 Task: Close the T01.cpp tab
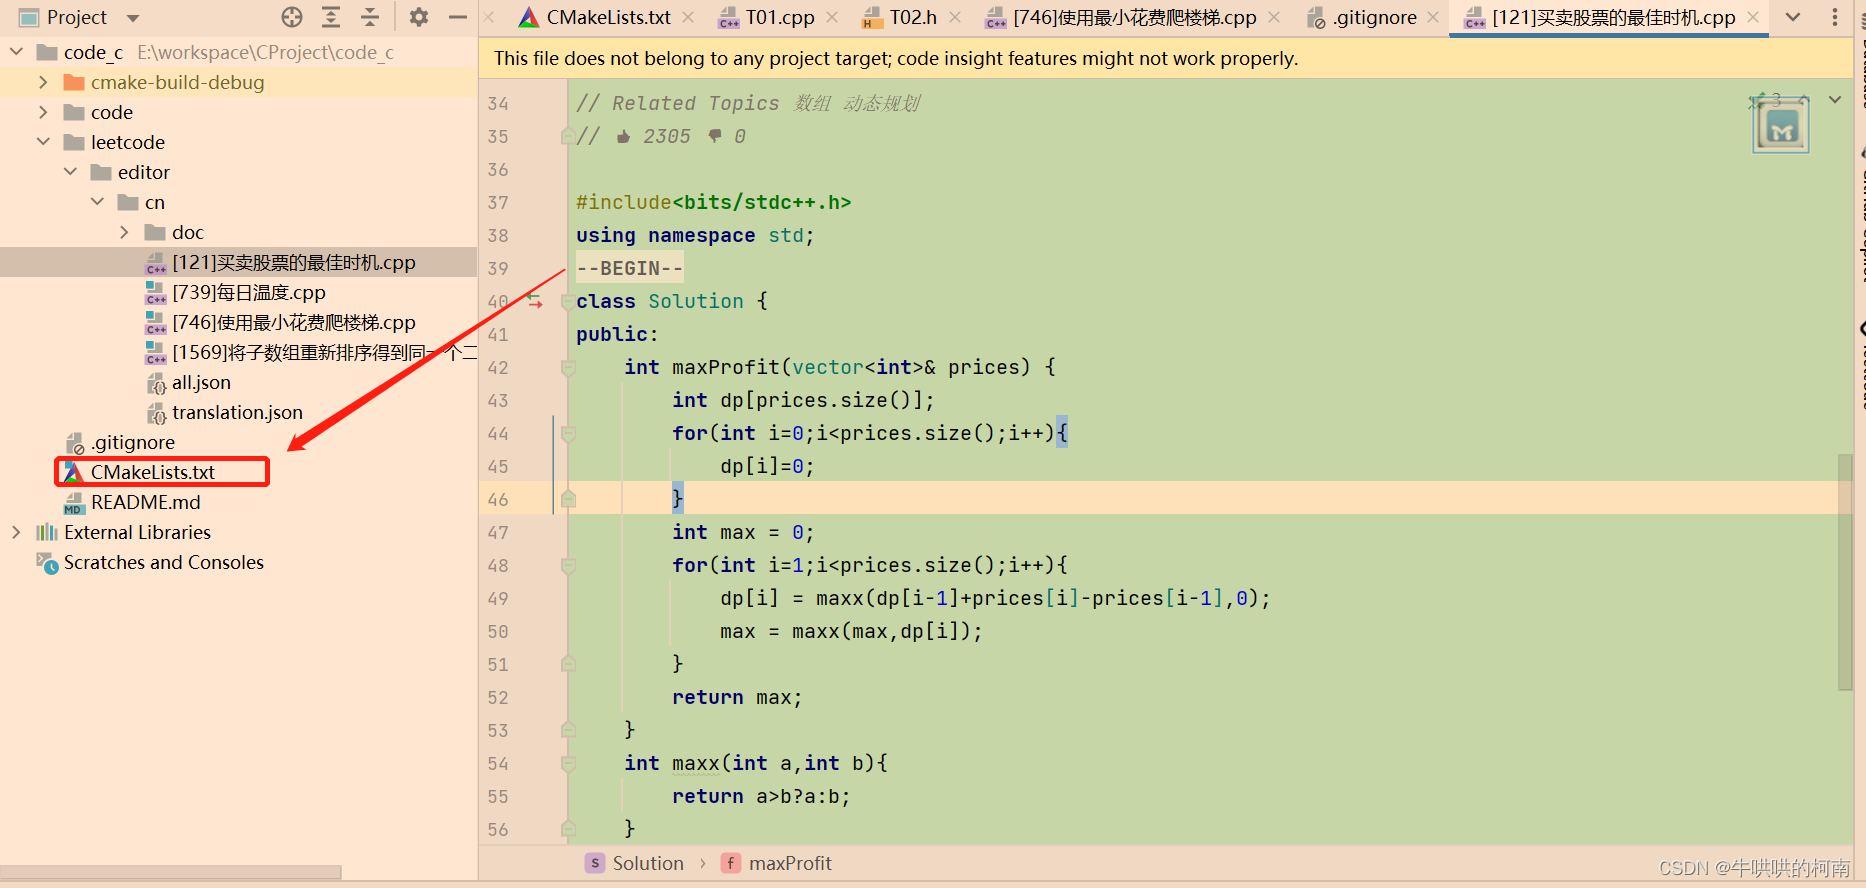point(832,17)
